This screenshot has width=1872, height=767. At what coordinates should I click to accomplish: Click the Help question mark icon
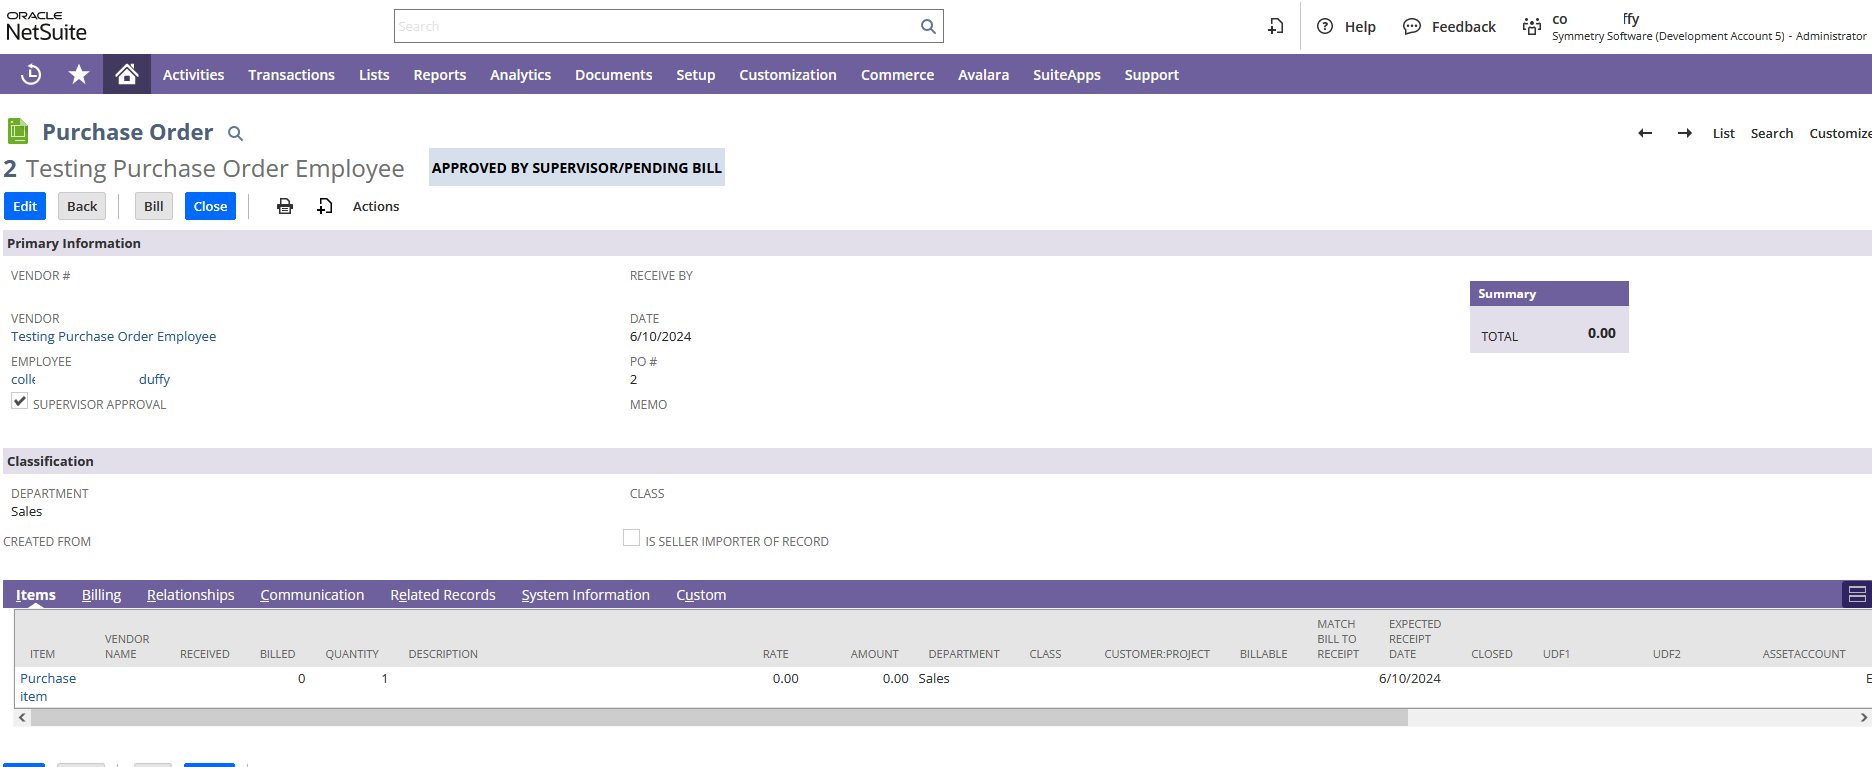pyautogui.click(x=1325, y=26)
